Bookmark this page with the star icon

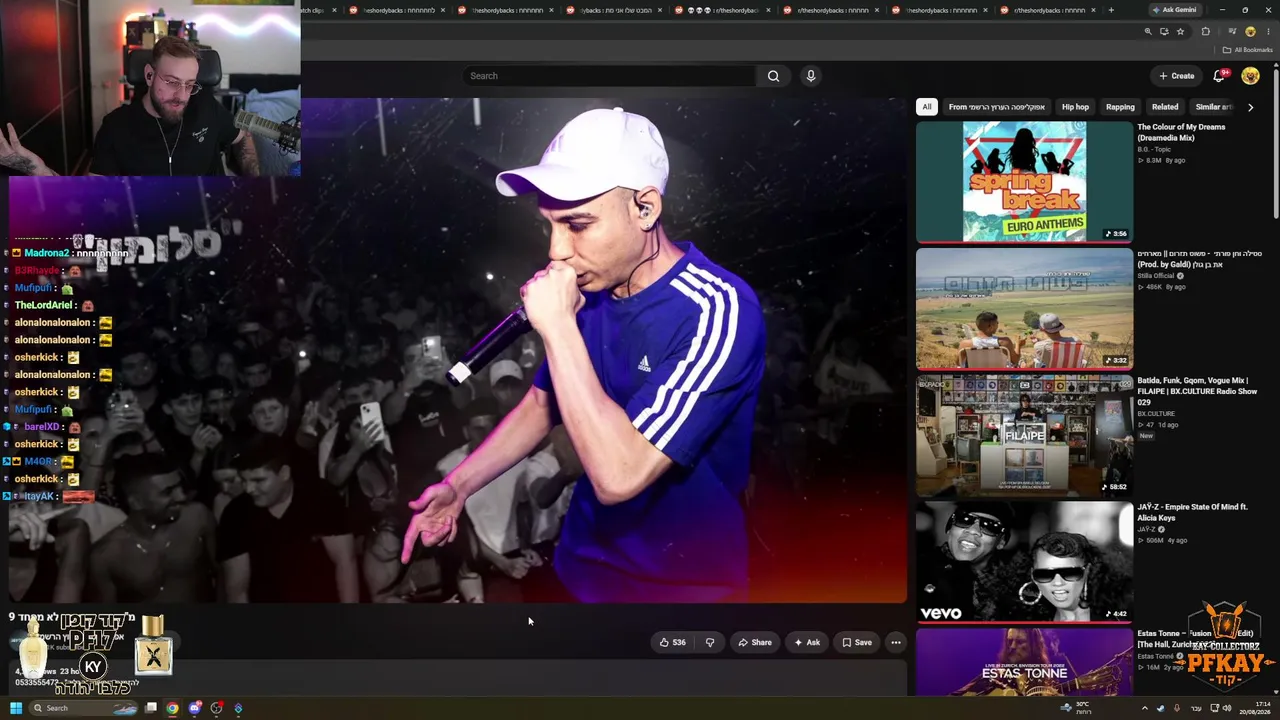pos(1180,32)
